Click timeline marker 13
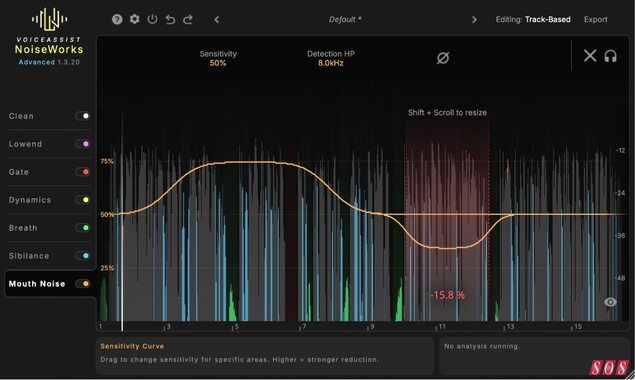 point(510,327)
